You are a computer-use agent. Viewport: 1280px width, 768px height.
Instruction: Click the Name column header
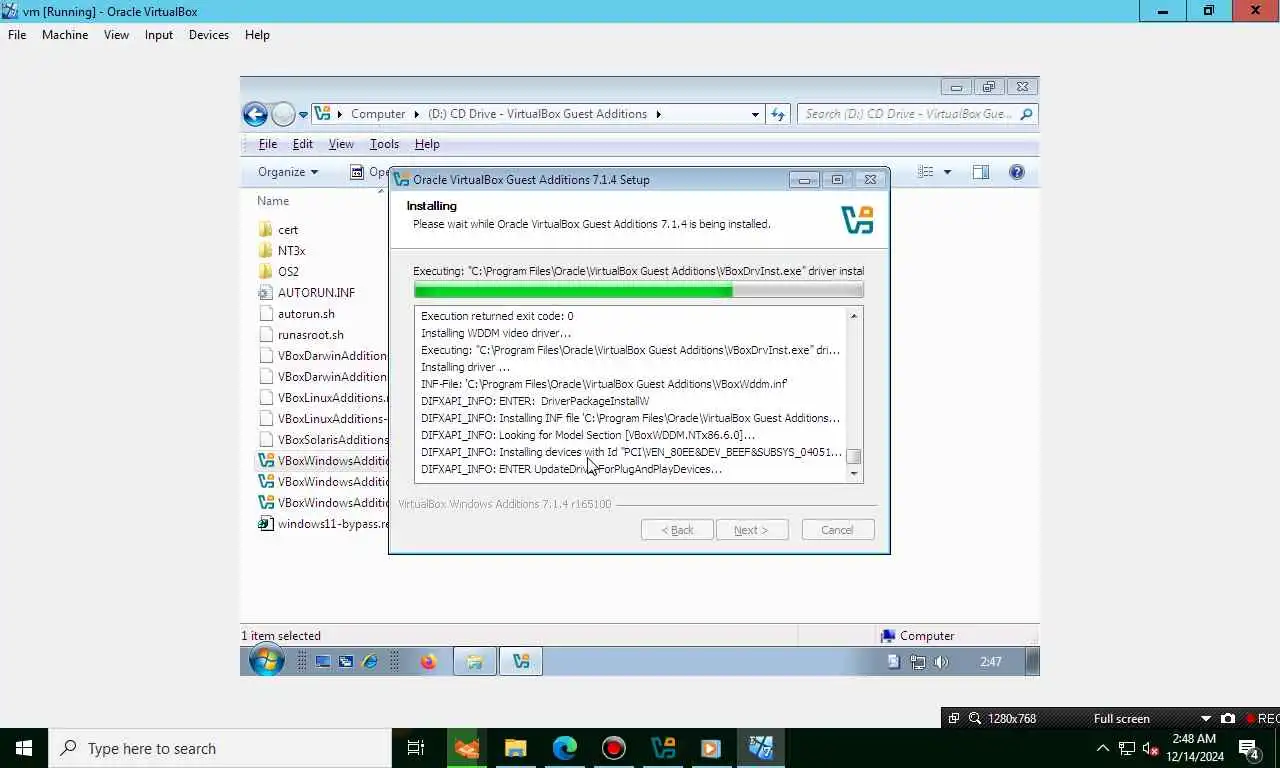point(273,201)
